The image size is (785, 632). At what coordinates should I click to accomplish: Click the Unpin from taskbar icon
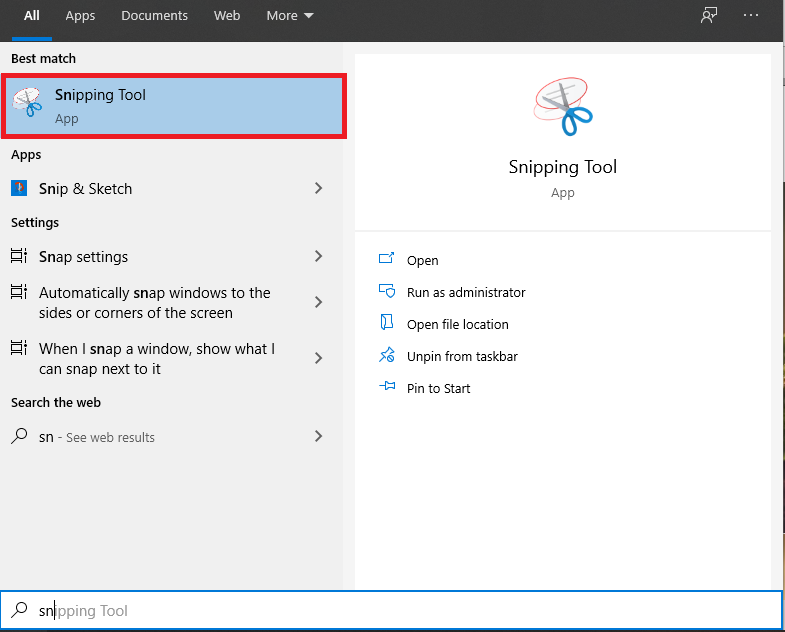coord(387,356)
